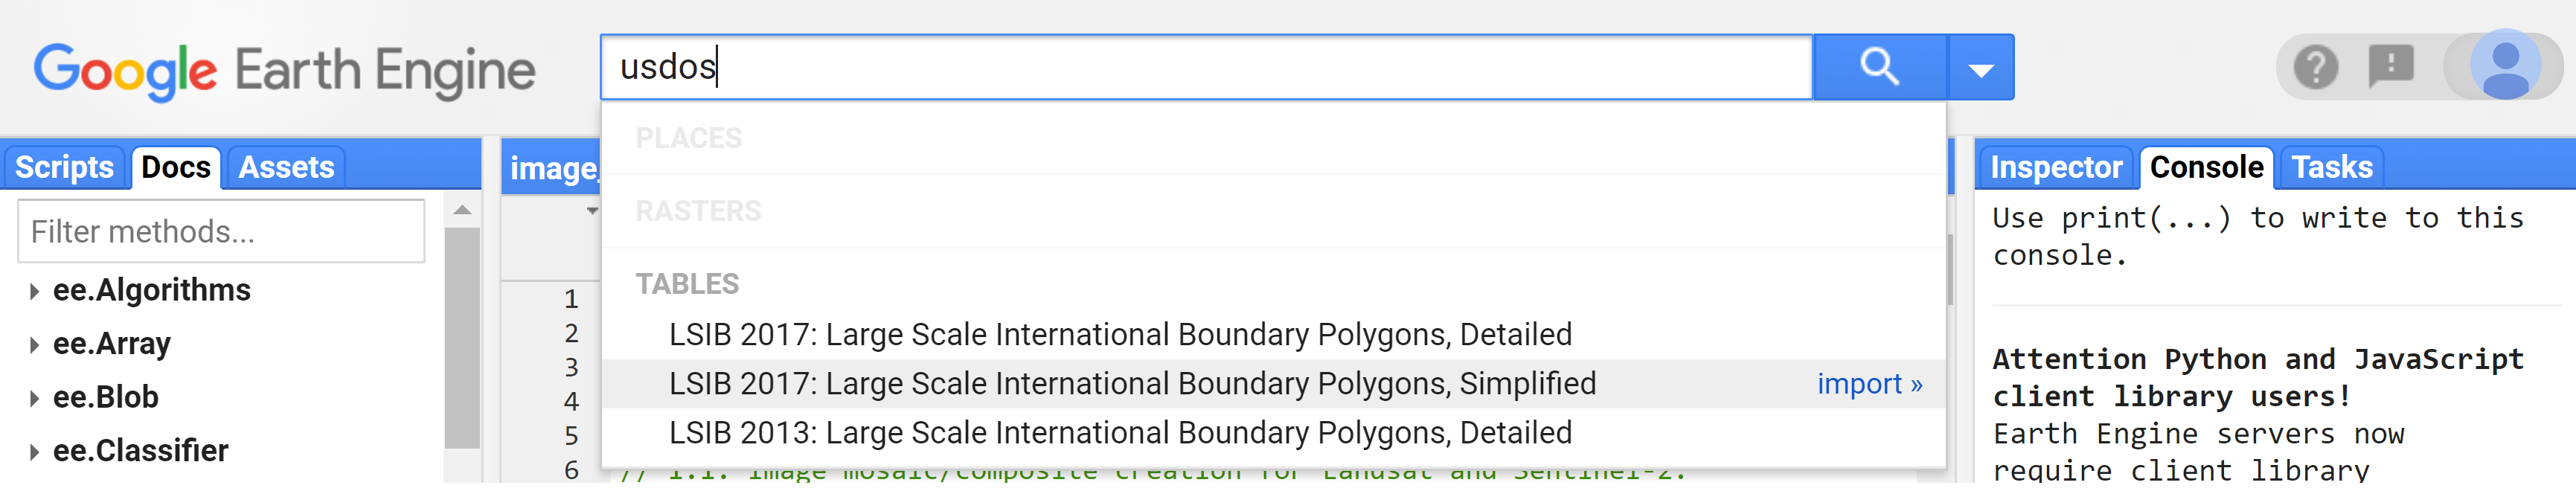This screenshot has width=2576, height=494.
Task: Select LSIB 2013 Detailed boundary polygons result
Action: pos(1273,433)
